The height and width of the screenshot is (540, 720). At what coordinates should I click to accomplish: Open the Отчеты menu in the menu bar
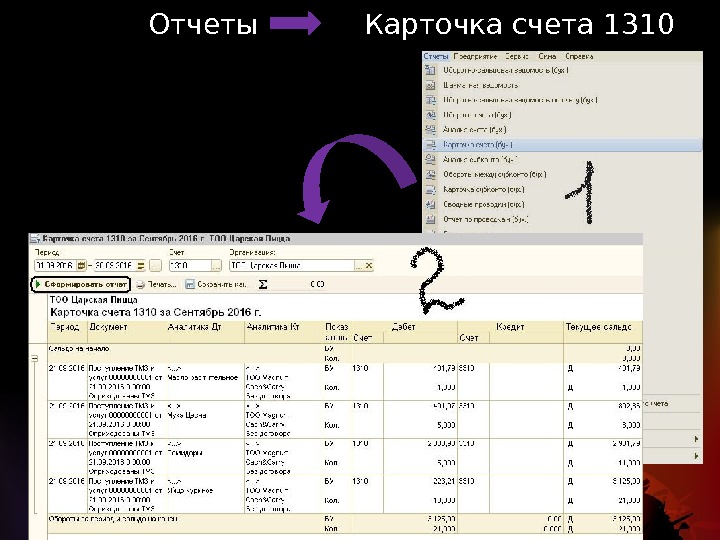435,56
